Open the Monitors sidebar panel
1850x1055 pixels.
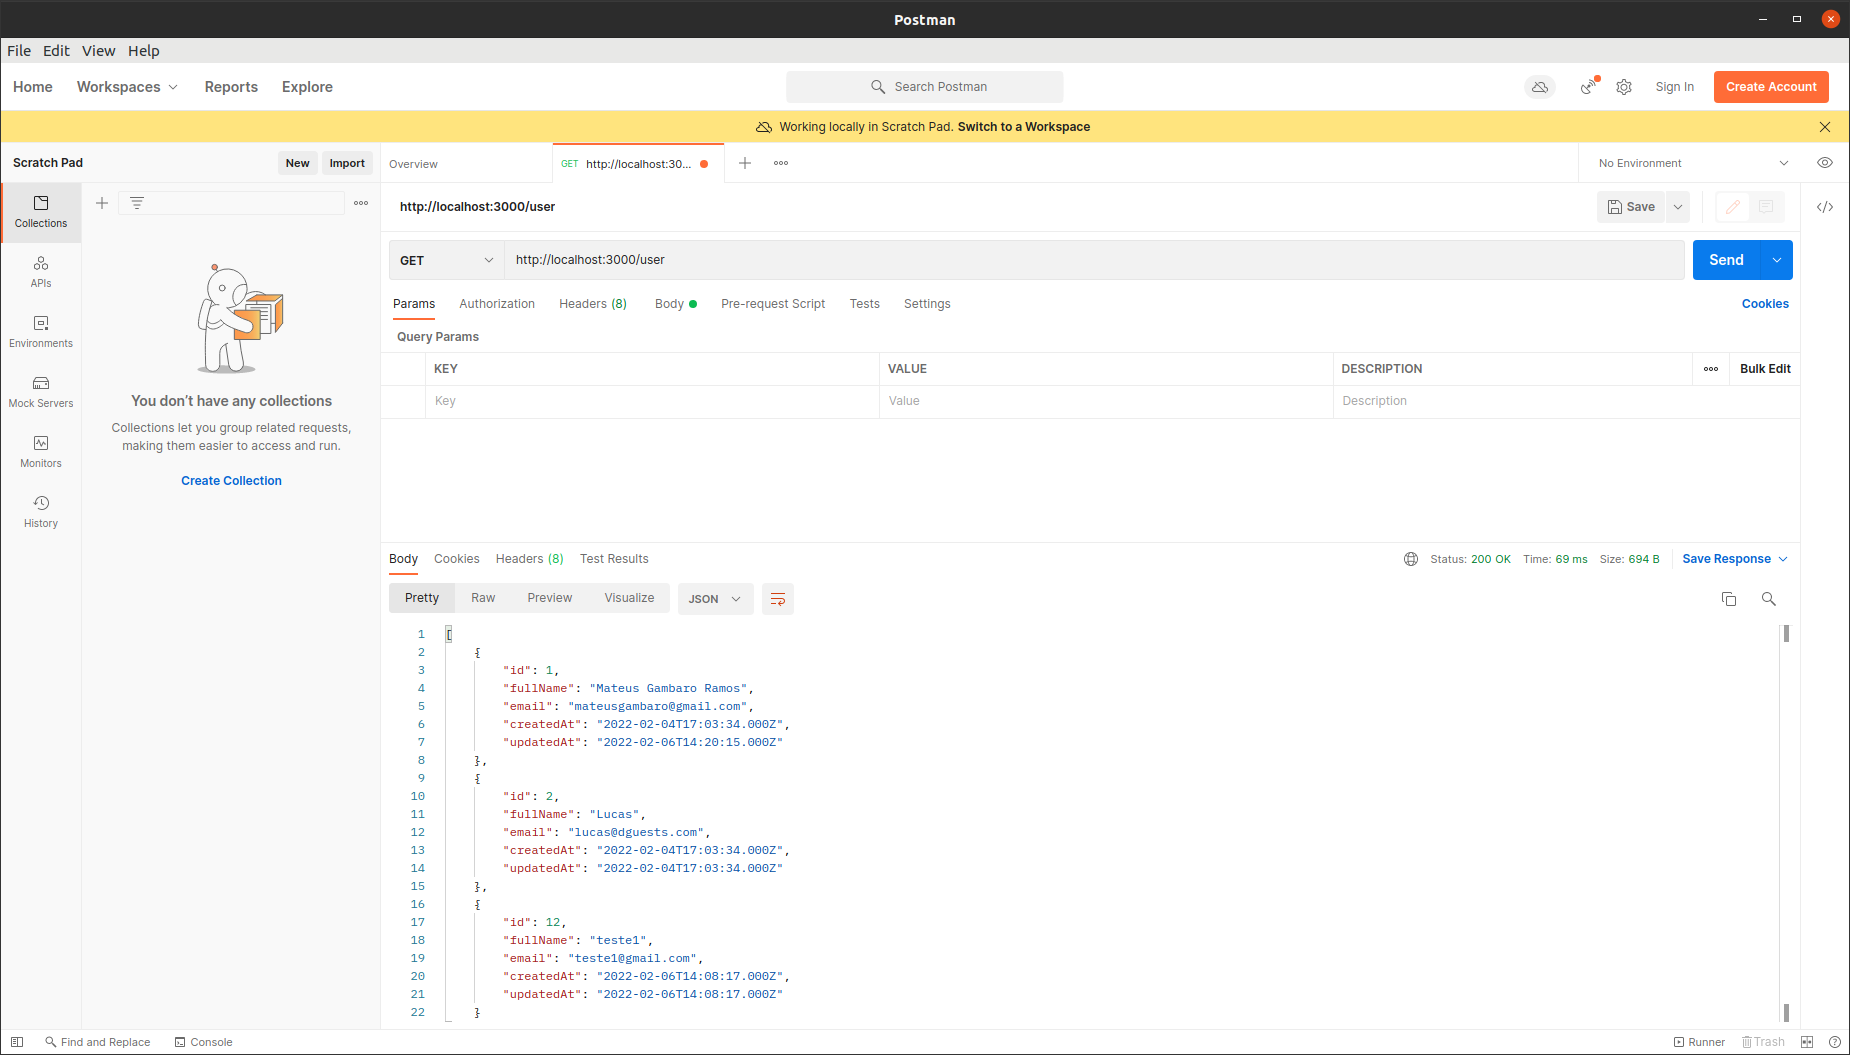tap(41, 452)
